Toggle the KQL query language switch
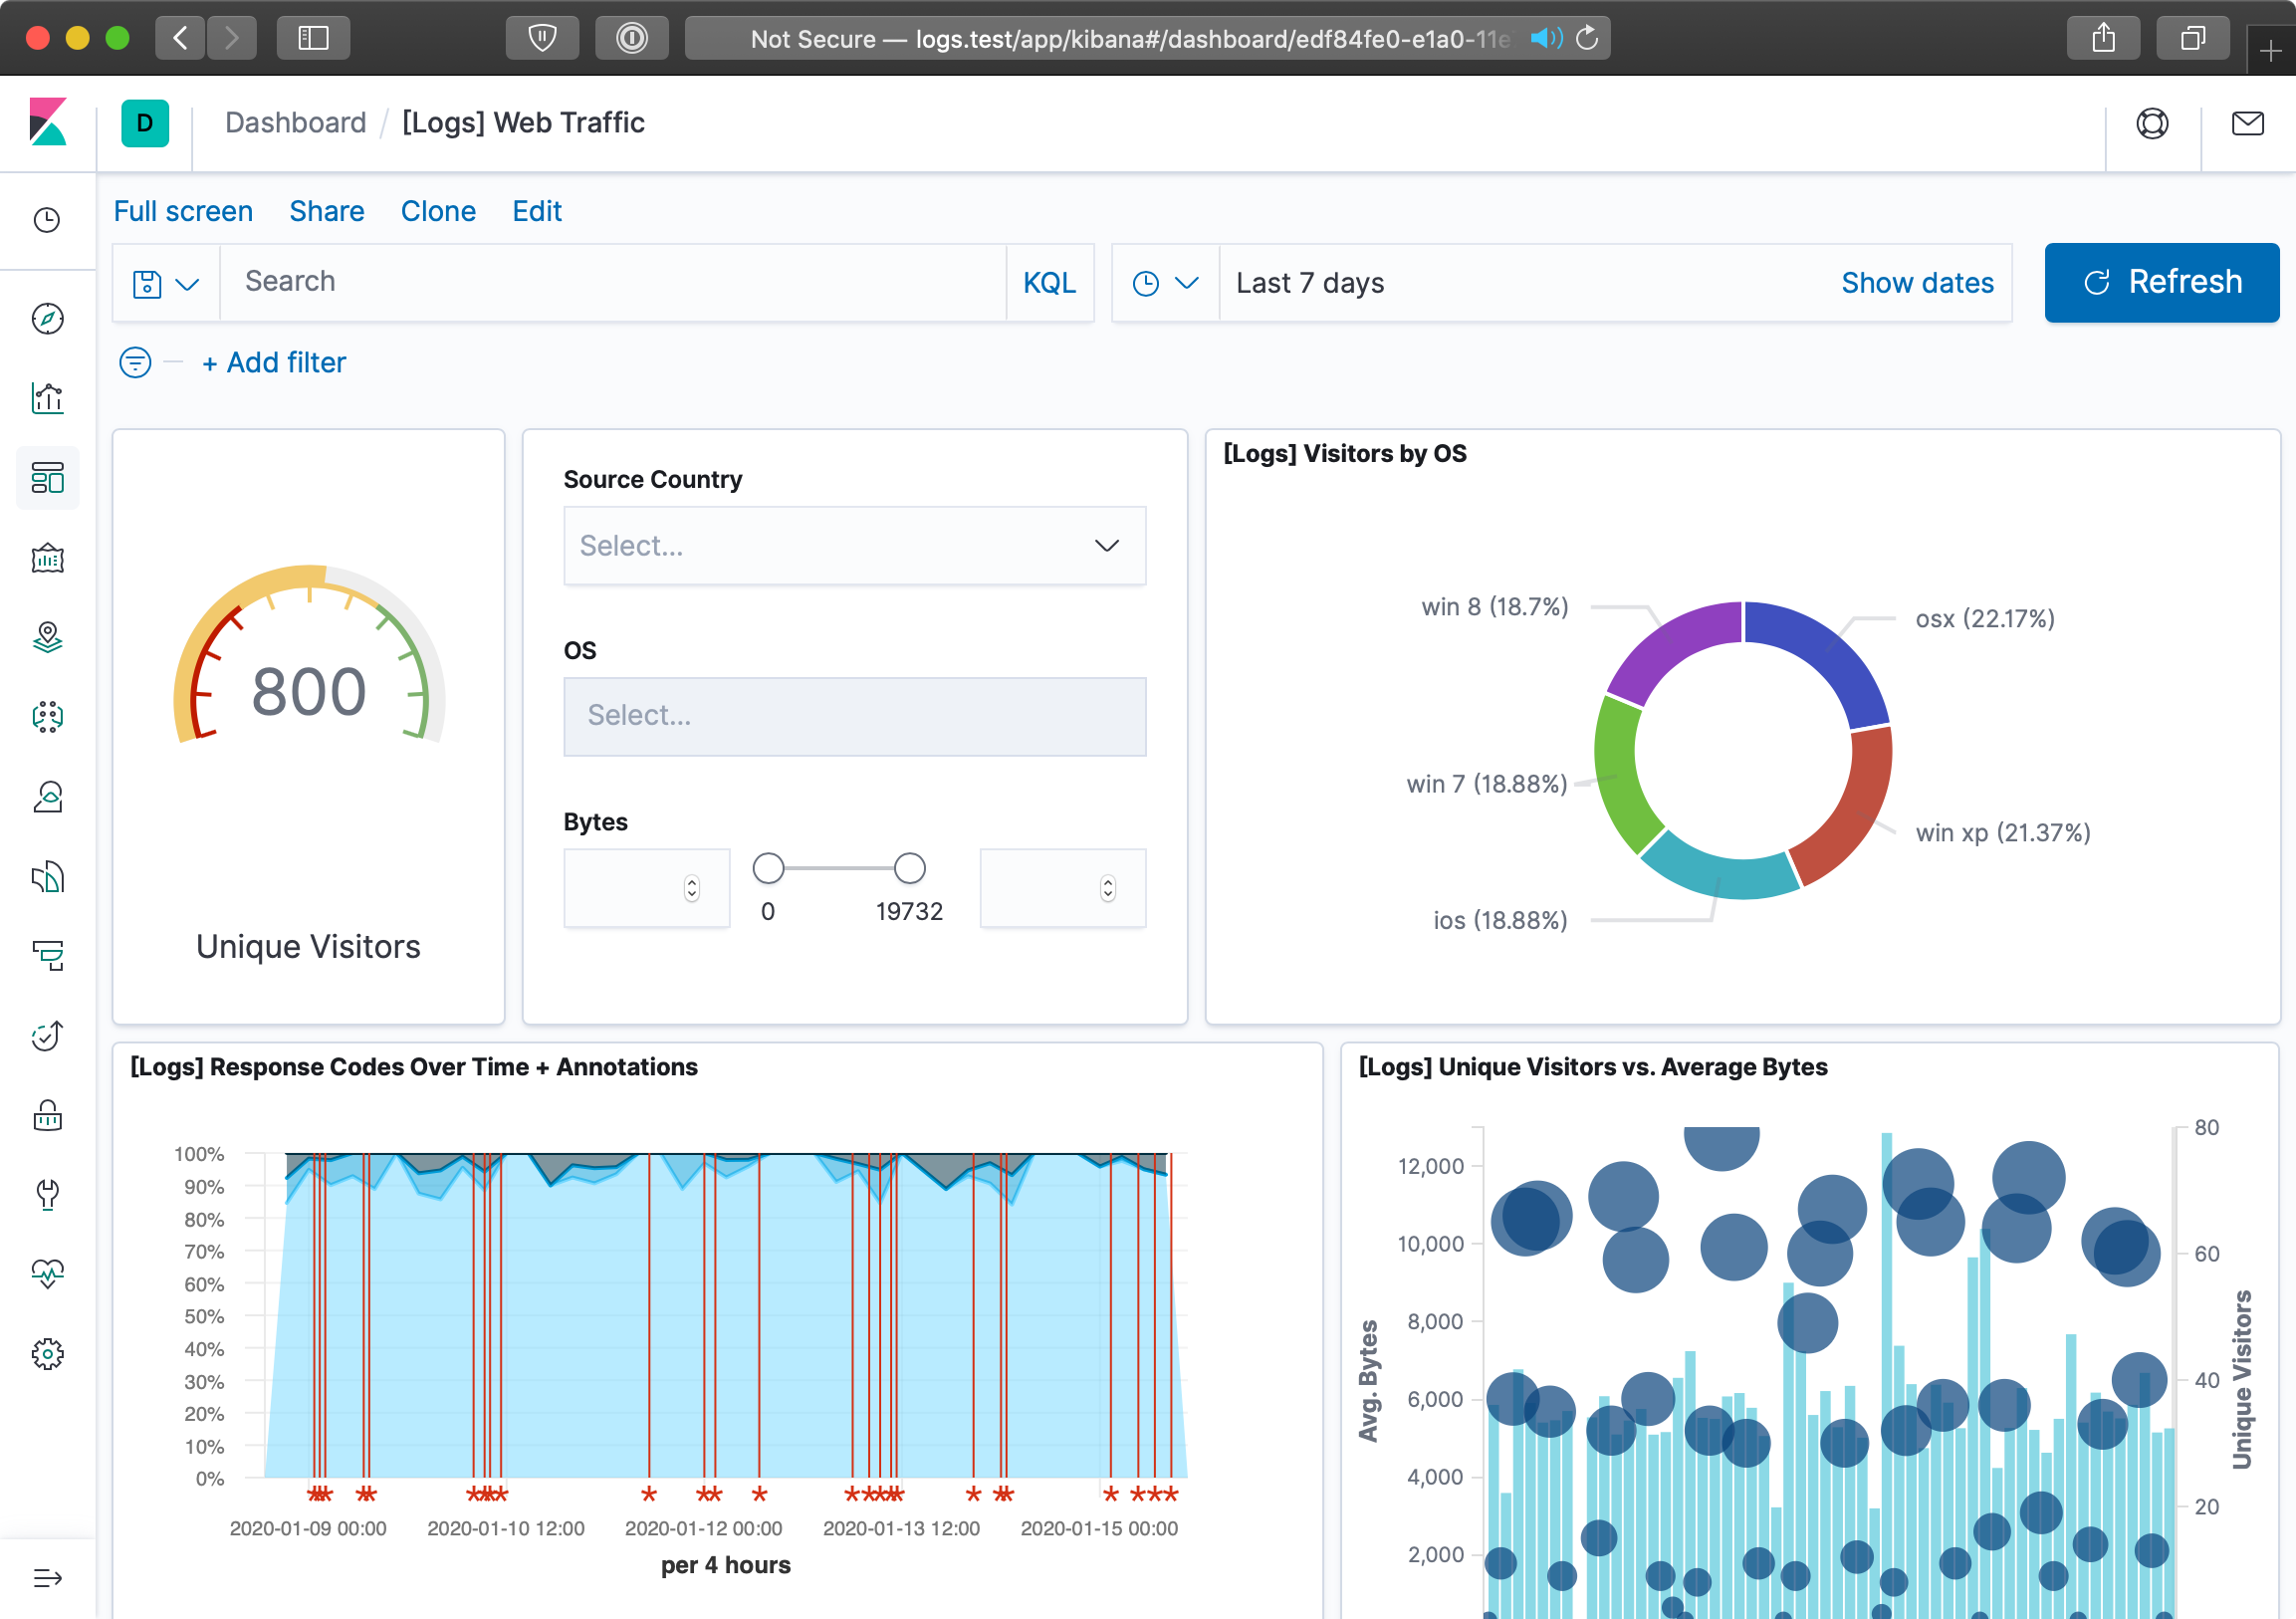2296x1619 pixels. click(x=1049, y=283)
